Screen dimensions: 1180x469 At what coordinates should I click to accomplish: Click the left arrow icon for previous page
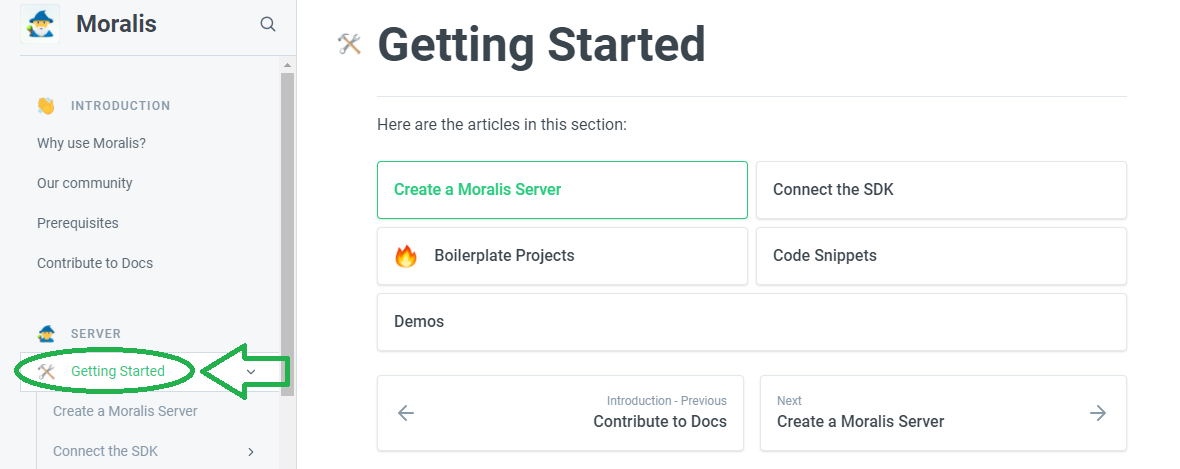(406, 413)
